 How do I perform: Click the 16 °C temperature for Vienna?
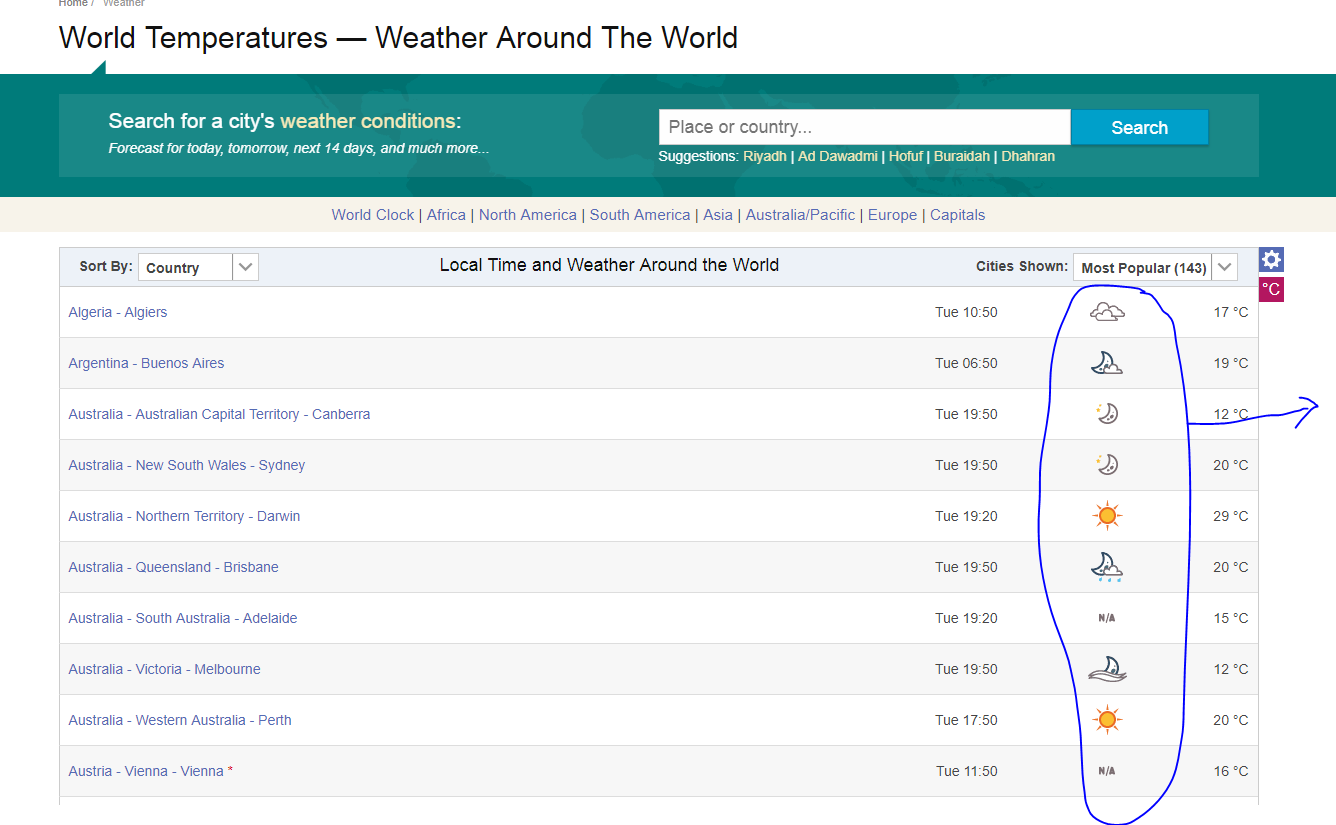coord(1231,771)
